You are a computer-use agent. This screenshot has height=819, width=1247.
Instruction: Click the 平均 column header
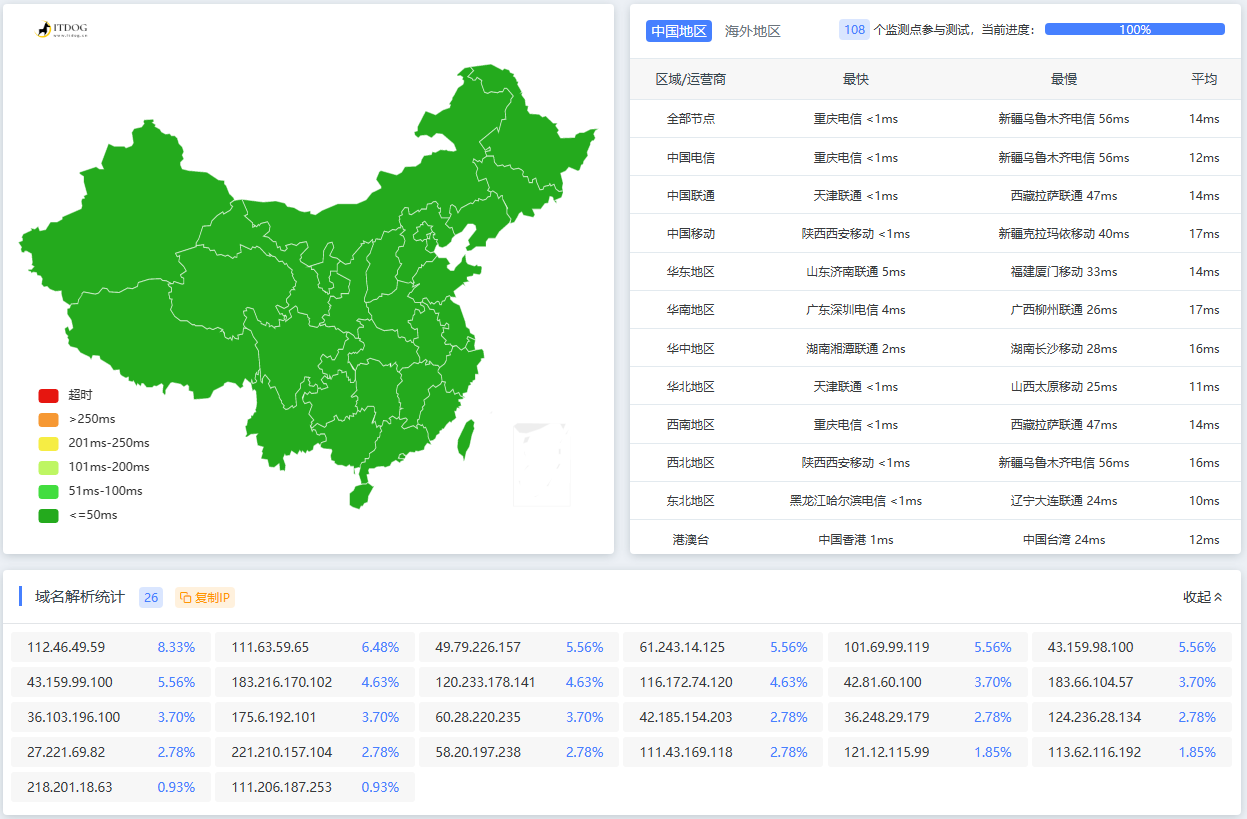click(1203, 79)
